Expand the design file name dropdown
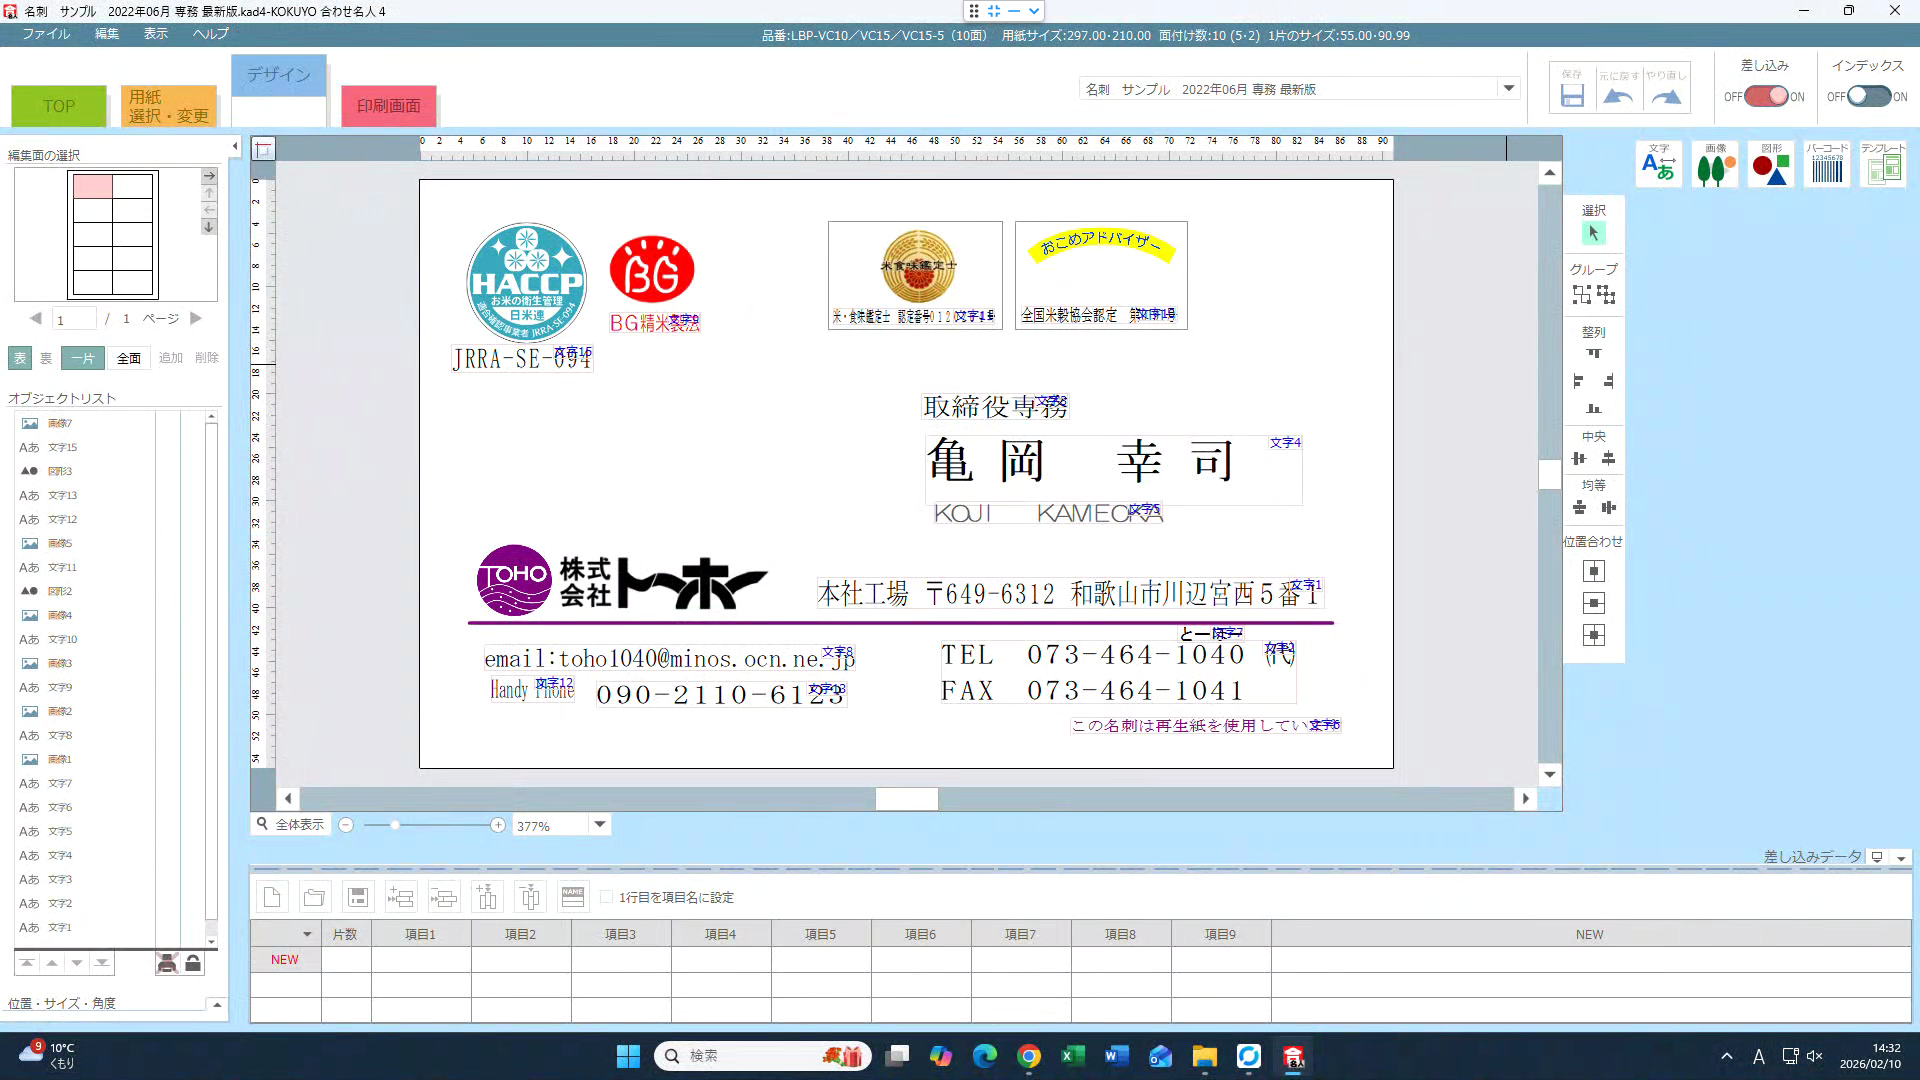 point(1508,88)
